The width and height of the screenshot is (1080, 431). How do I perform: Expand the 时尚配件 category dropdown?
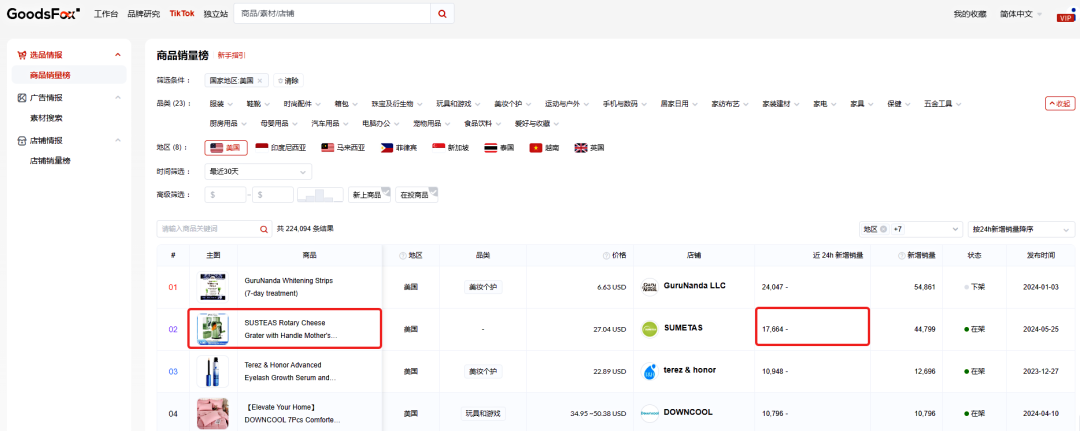(x=302, y=104)
